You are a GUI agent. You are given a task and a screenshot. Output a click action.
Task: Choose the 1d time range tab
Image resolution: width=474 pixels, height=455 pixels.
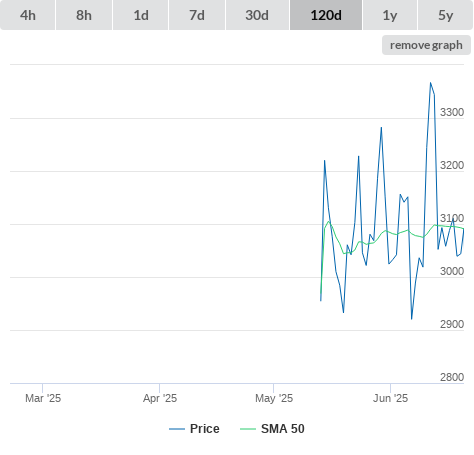(141, 15)
